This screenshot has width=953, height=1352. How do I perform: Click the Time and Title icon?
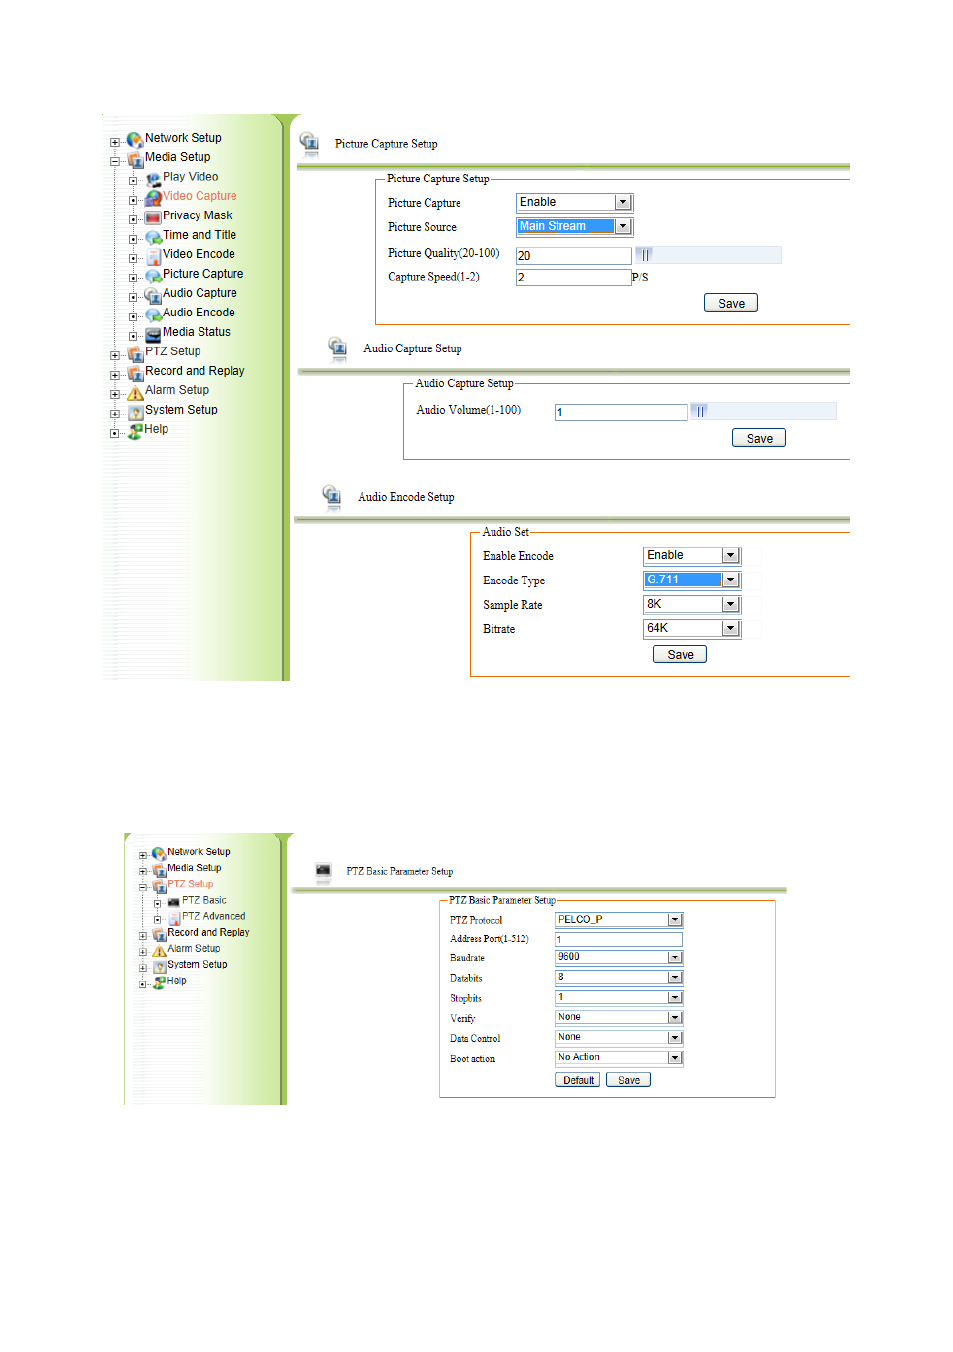(x=153, y=237)
